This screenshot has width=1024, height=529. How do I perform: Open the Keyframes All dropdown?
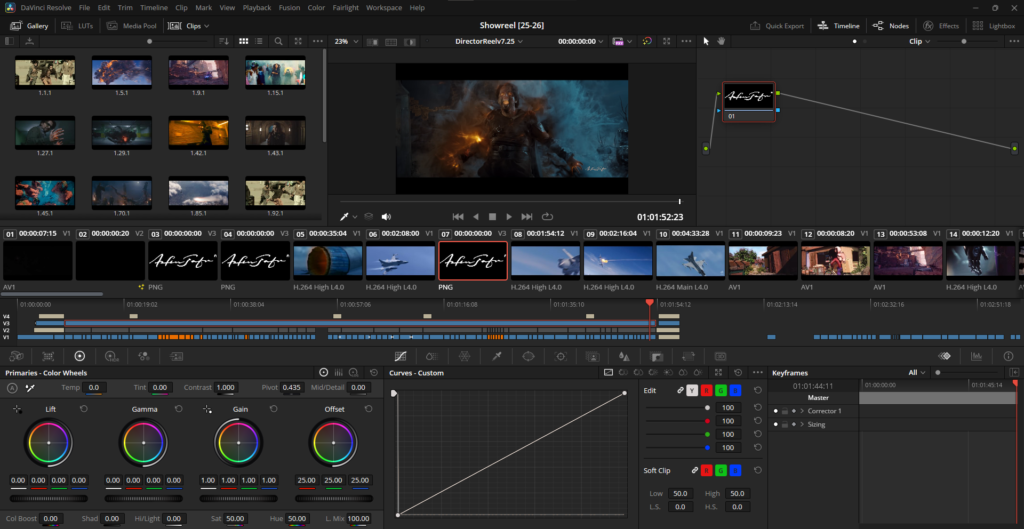pos(916,372)
